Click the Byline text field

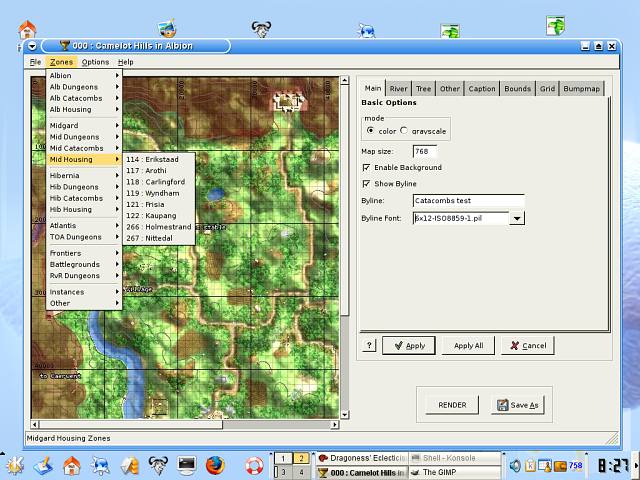pyautogui.click(x=467, y=201)
